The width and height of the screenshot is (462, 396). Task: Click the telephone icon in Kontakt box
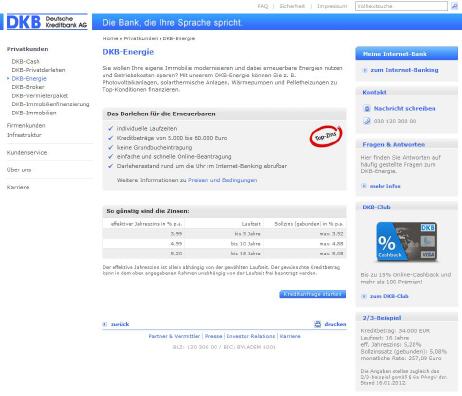[x=367, y=121]
